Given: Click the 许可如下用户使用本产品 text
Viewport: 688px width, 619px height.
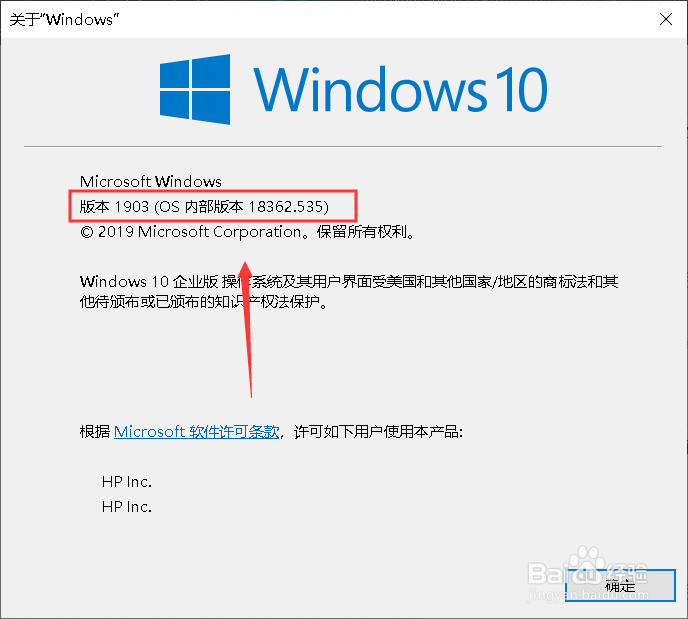Looking at the screenshot, I should pyautogui.click(x=378, y=432).
